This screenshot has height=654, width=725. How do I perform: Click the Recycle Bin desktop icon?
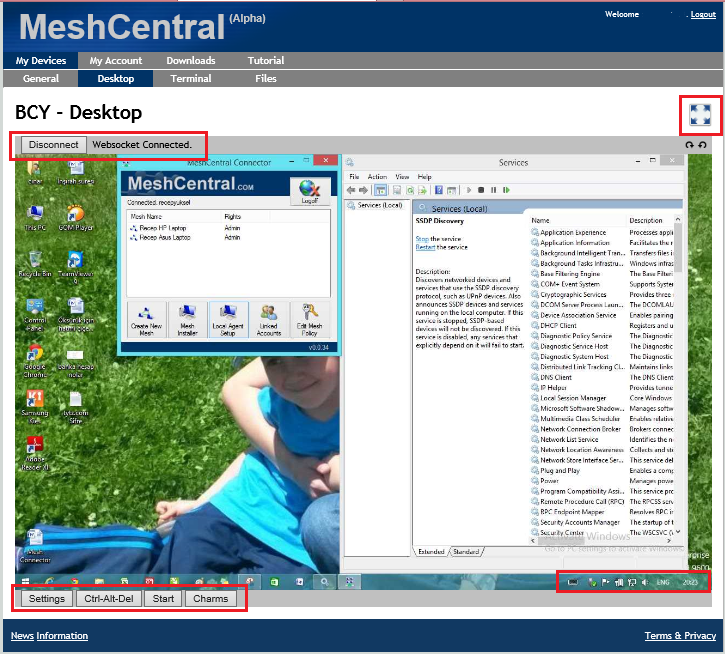click(x=35, y=264)
